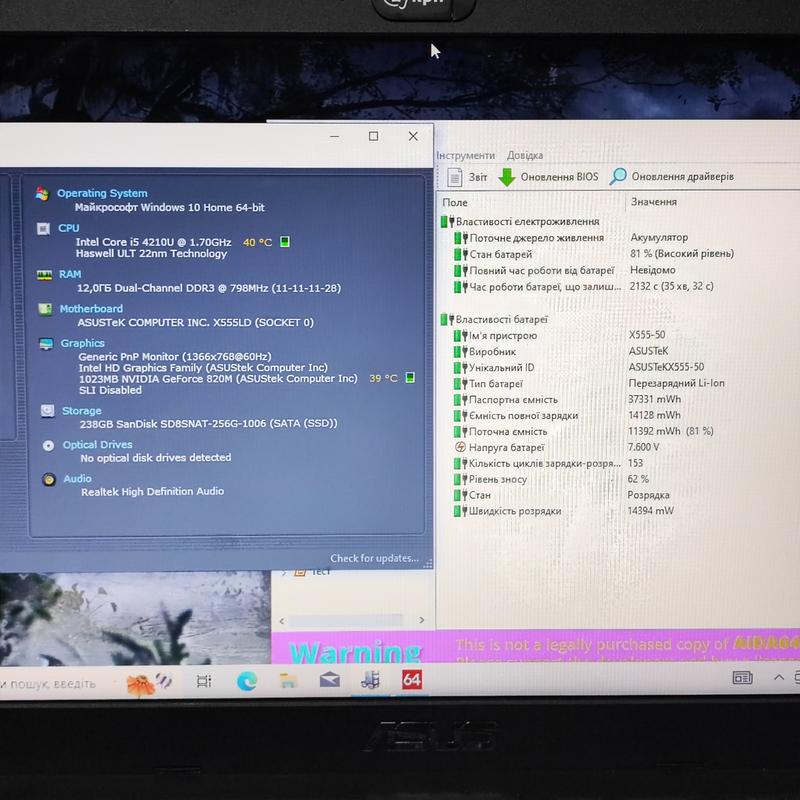Click the Значення column header
The height and width of the screenshot is (800, 800).
(653, 202)
